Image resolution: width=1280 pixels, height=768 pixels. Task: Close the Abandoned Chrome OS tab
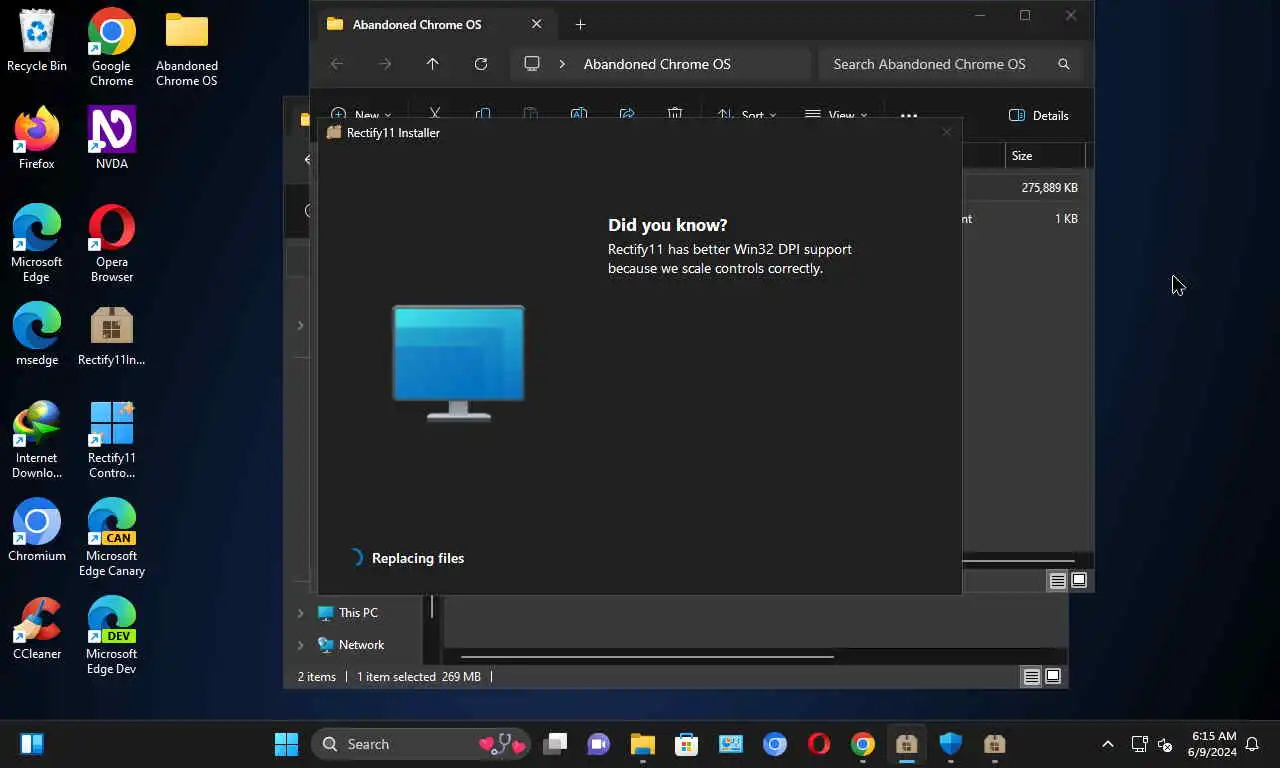click(536, 25)
